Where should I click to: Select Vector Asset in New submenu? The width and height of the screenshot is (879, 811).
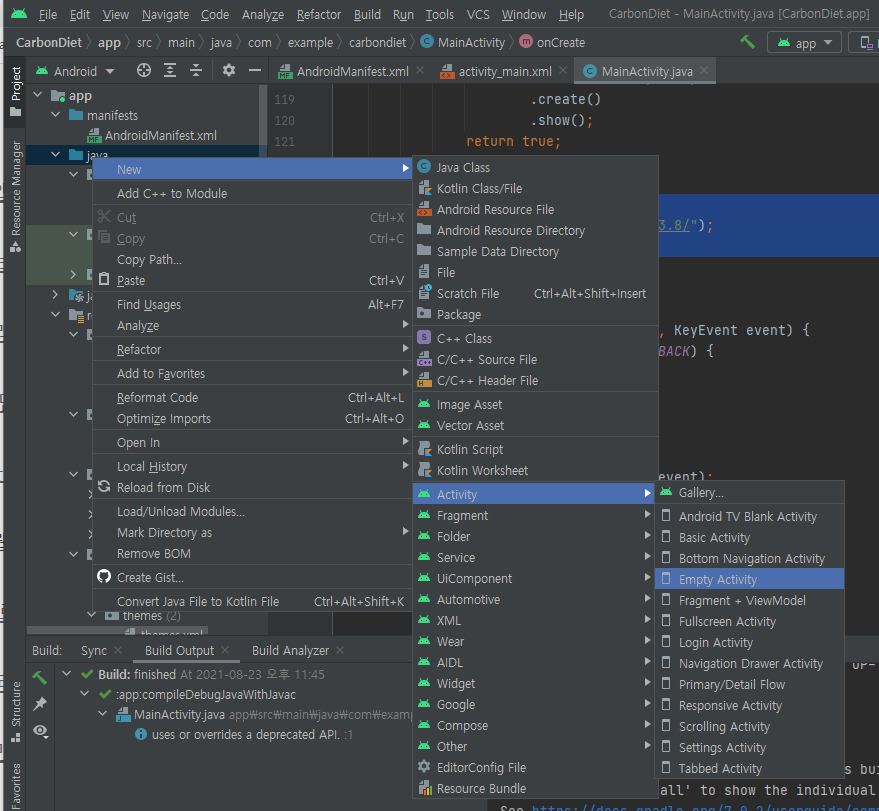point(535,425)
